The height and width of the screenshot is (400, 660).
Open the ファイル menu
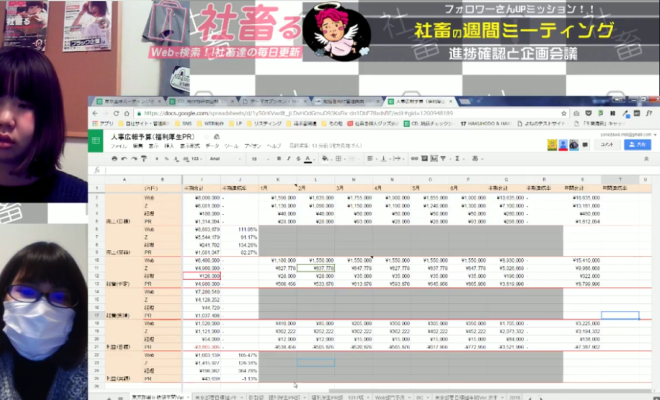pyautogui.click(x=119, y=145)
